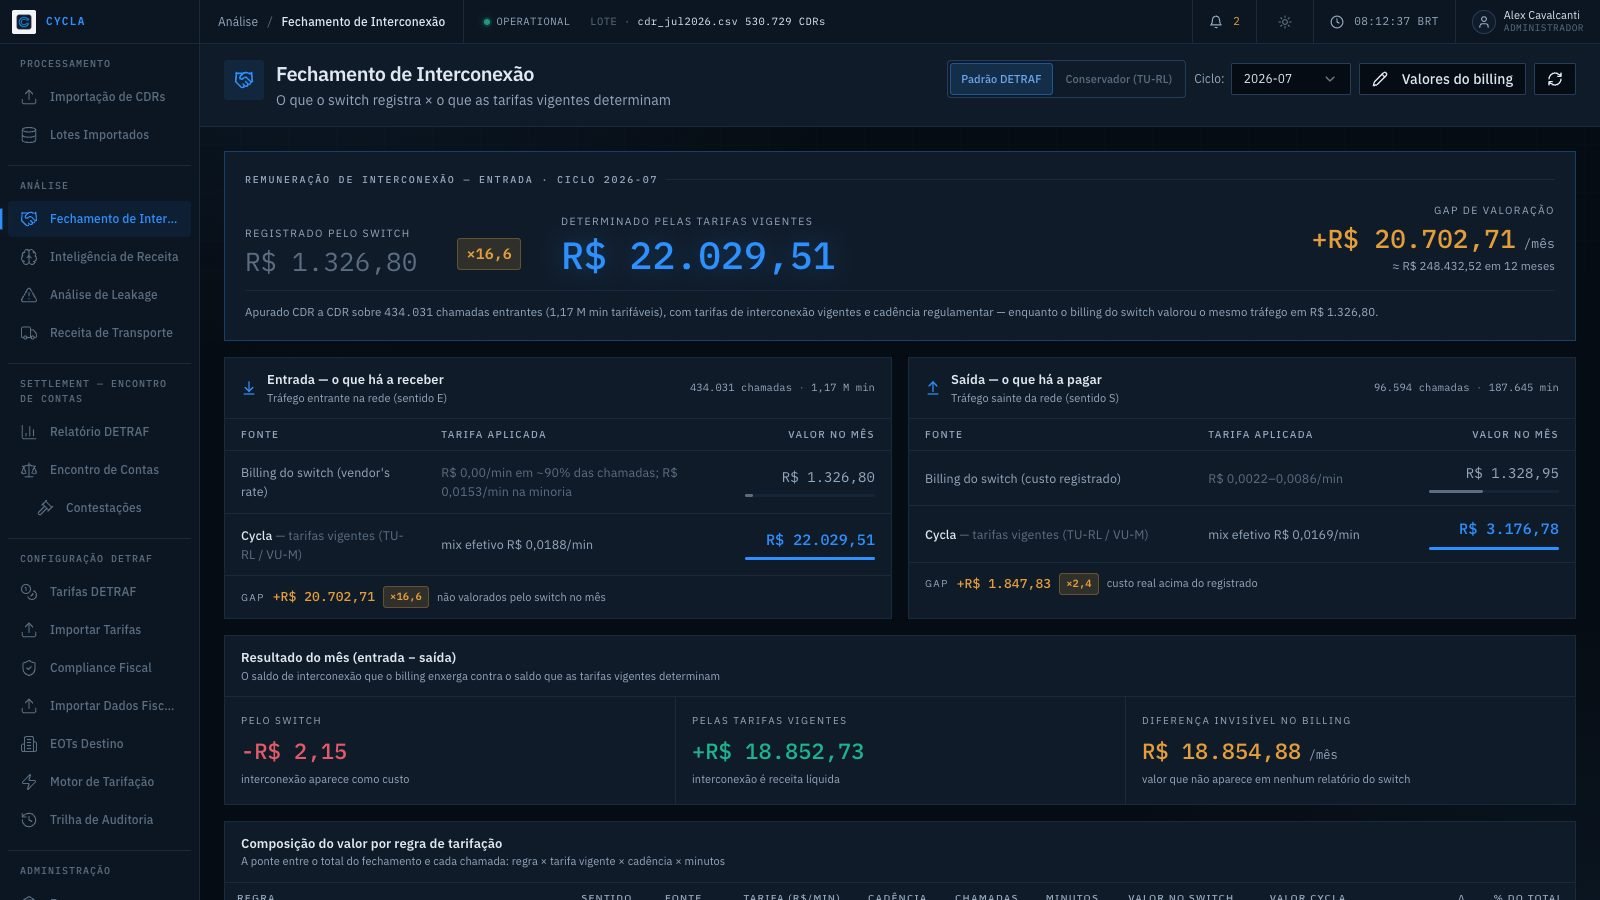The height and width of the screenshot is (900, 1600).
Task: Click the Composição do valor por regra heading
Action: [372, 844]
